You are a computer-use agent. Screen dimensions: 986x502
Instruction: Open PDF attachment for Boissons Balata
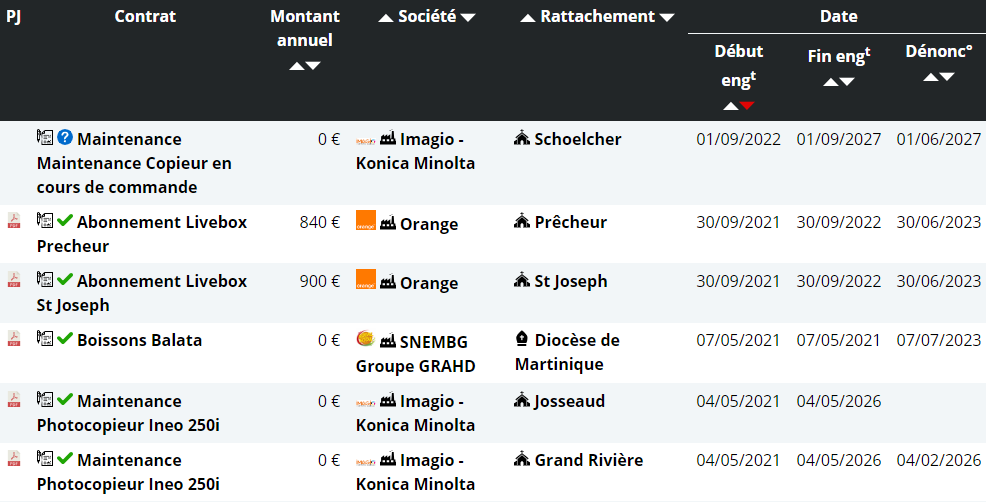click(x=14, y=338)
